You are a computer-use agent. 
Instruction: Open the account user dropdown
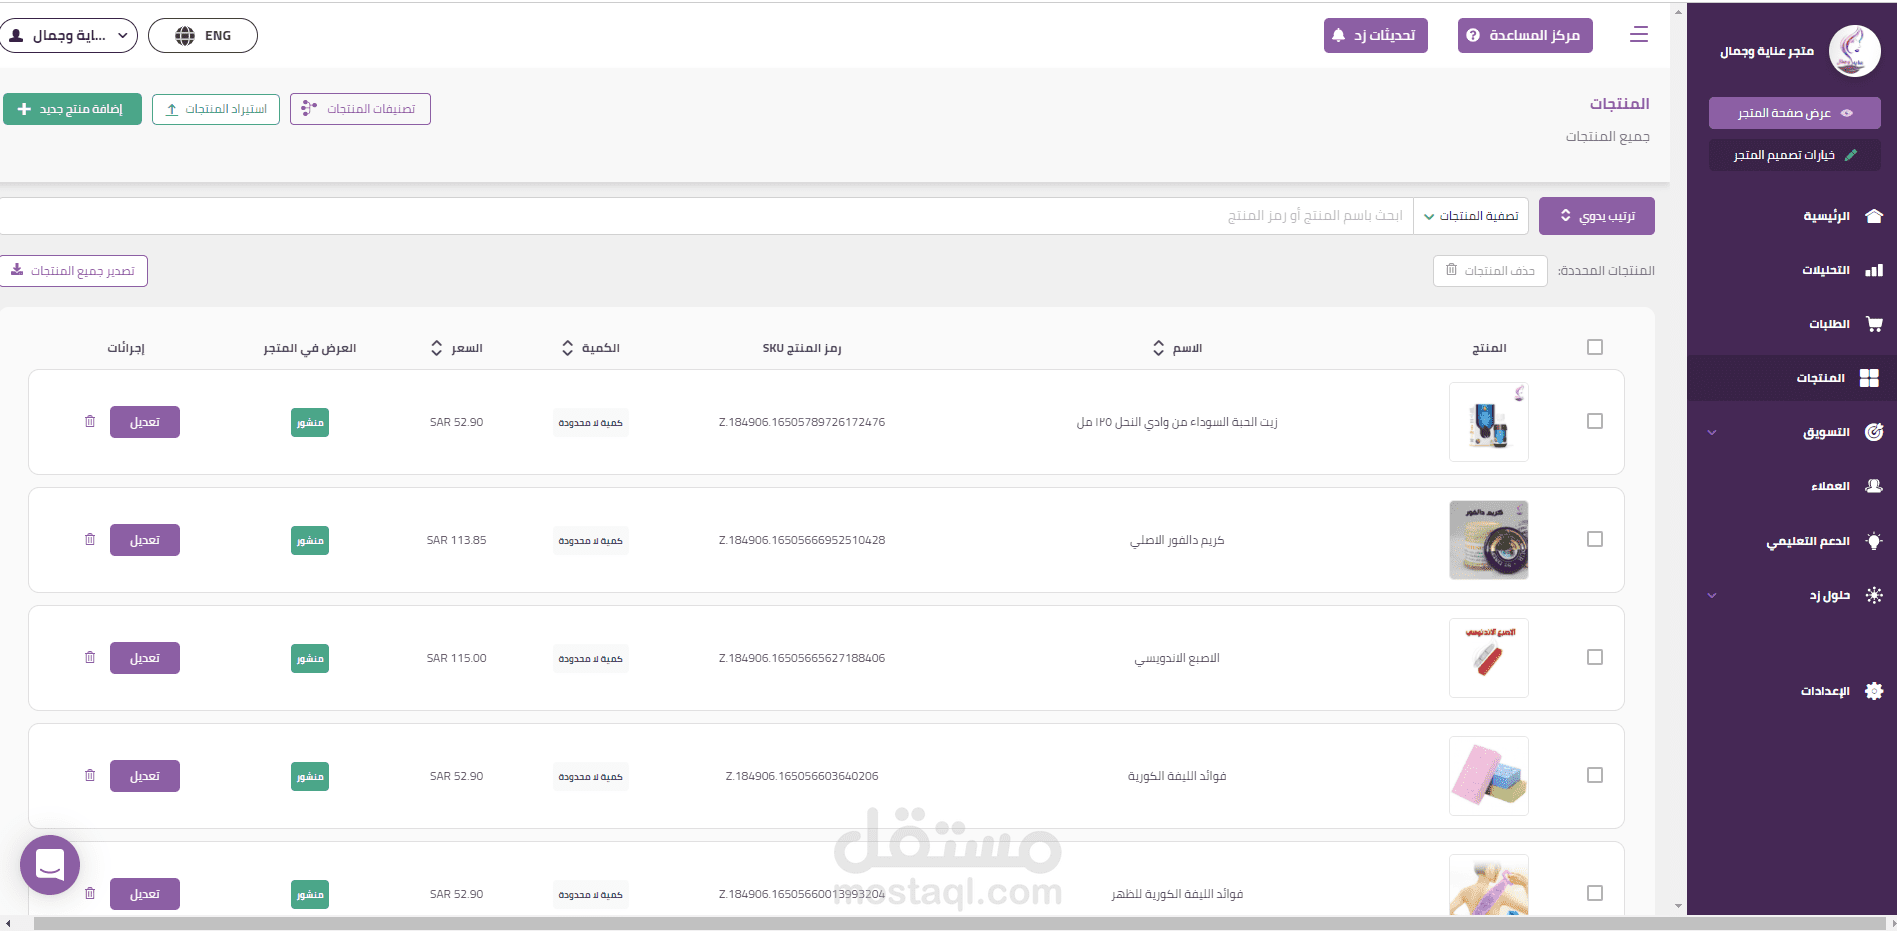[x=69, y=36]
